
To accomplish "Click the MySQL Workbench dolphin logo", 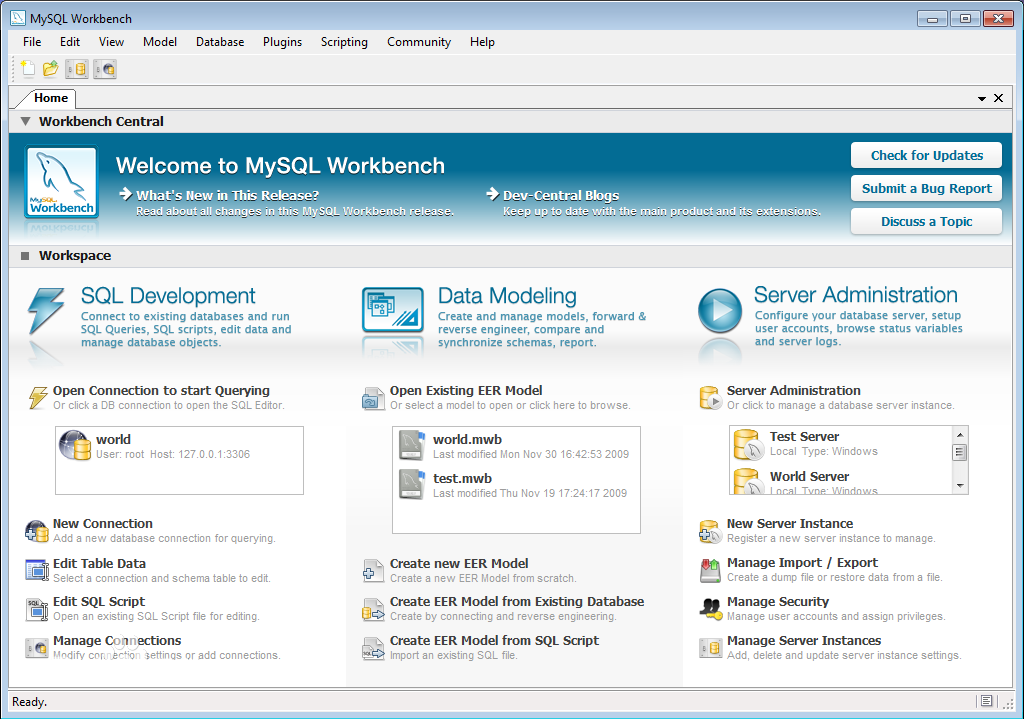I will point(60,182).
